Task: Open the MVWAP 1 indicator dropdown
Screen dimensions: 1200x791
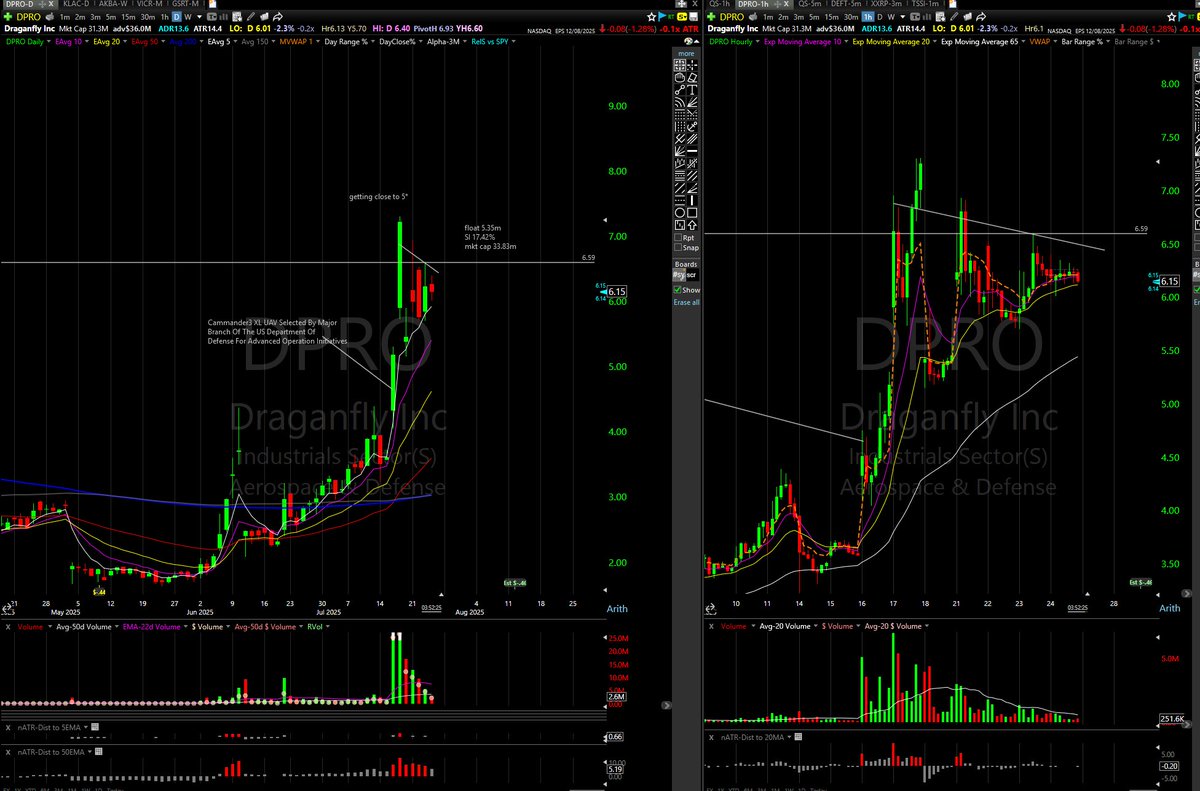Action: pyautogui.click(x=318, y=41)
